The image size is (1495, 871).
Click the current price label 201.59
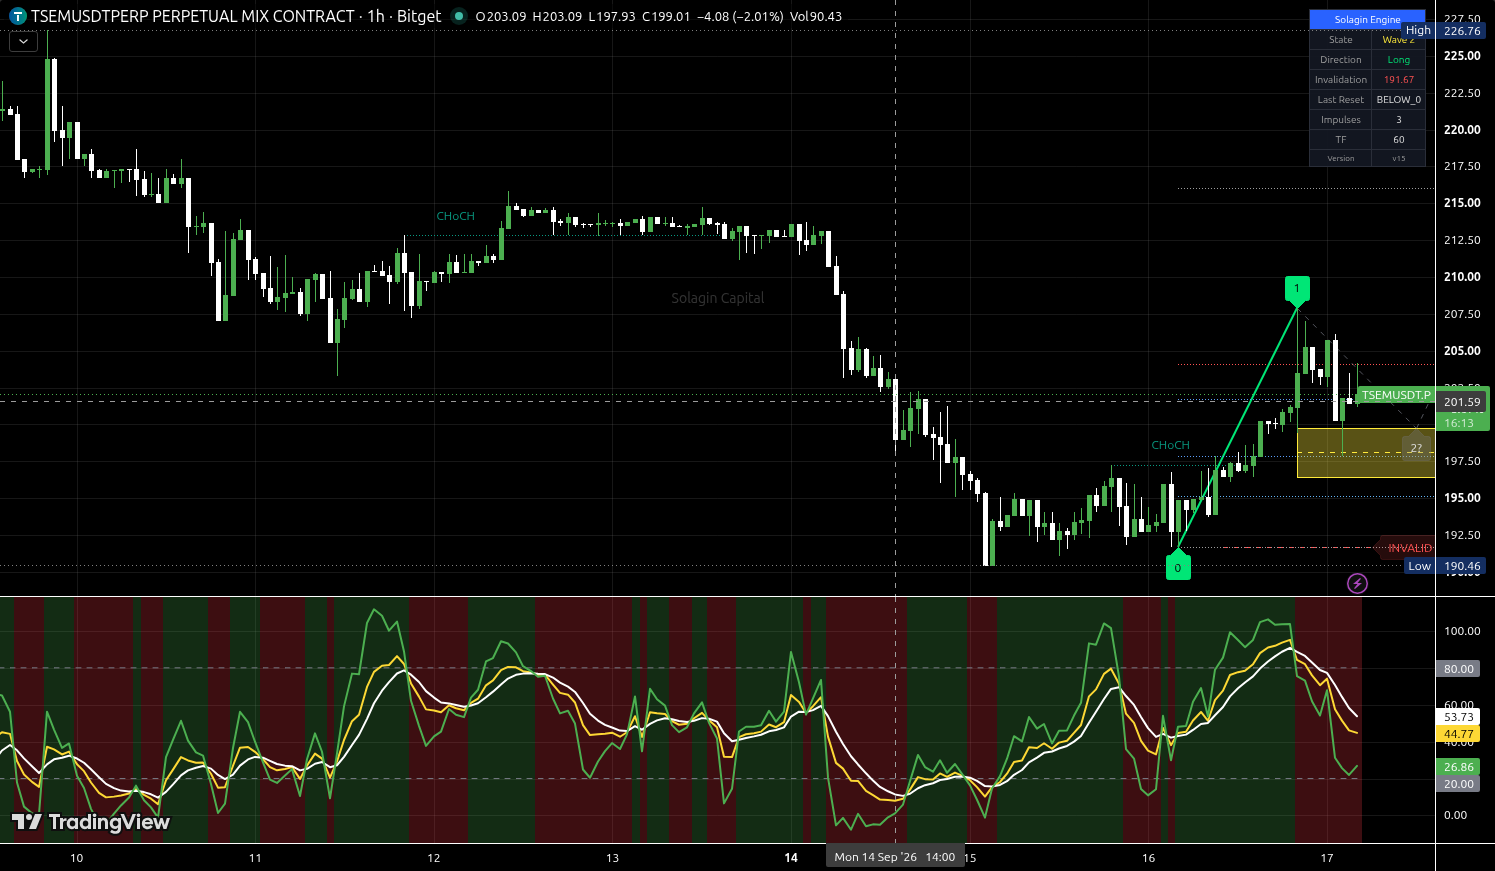[x=1462, y=402]
